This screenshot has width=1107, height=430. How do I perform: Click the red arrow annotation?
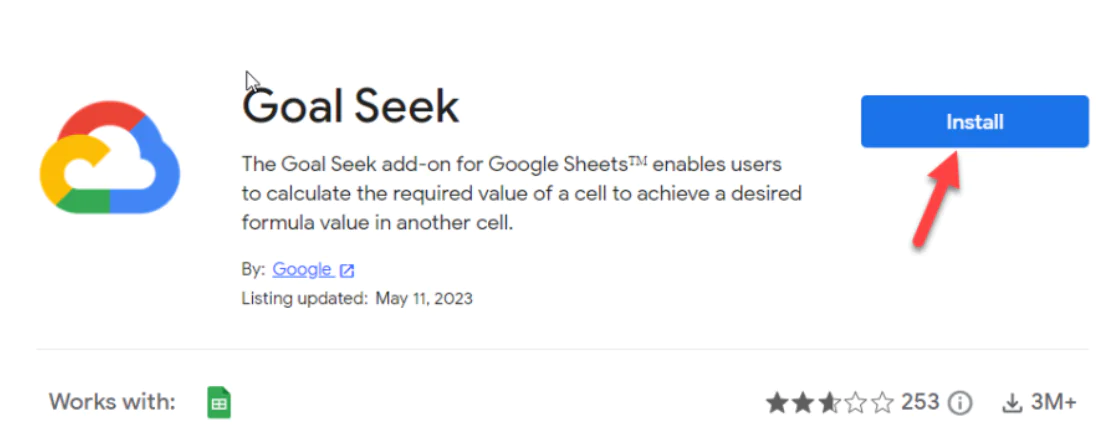point(938,195)
